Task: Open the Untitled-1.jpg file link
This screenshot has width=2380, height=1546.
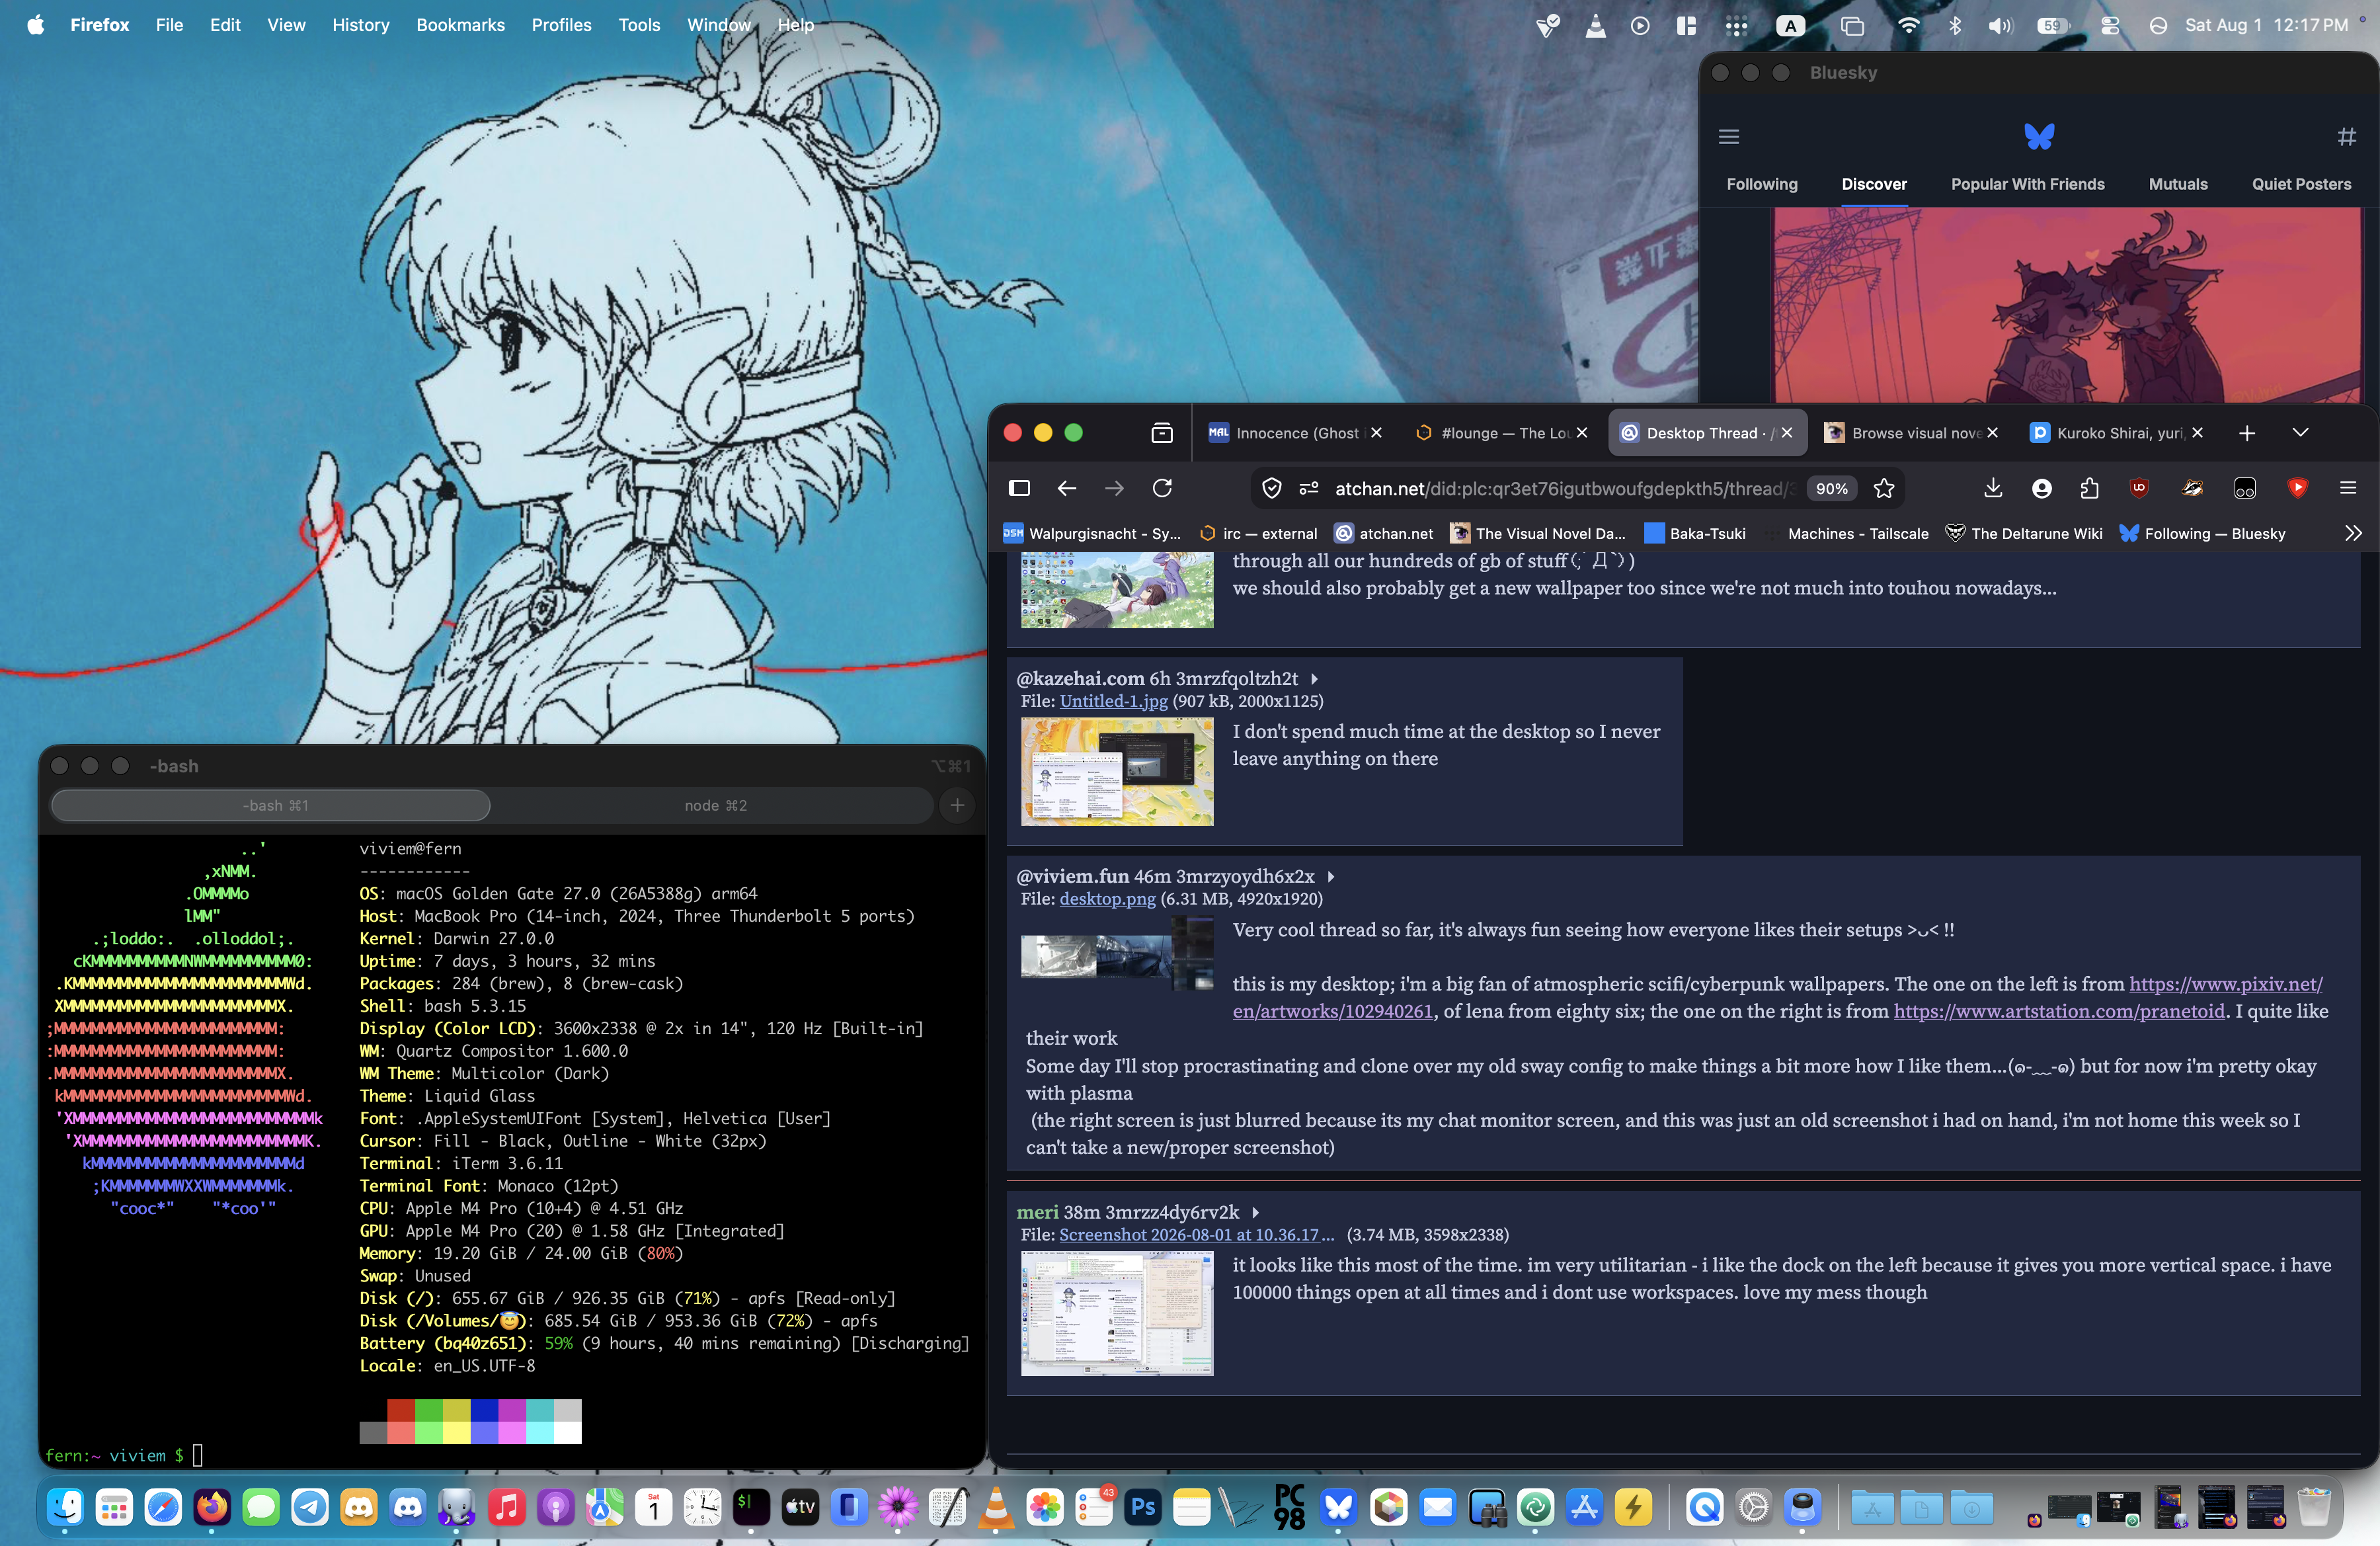Action: click(1113, 701)
